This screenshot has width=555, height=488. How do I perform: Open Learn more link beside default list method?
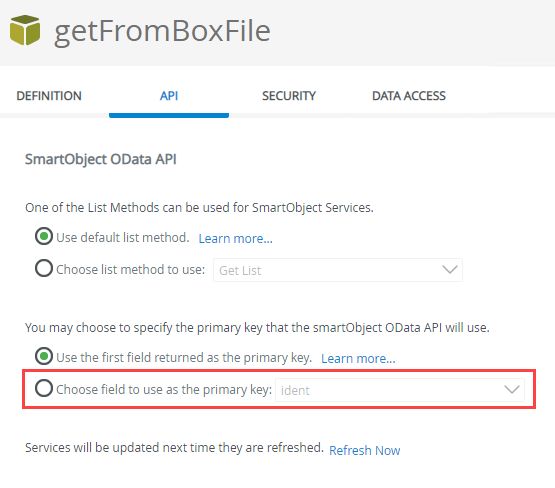[235, 239]
